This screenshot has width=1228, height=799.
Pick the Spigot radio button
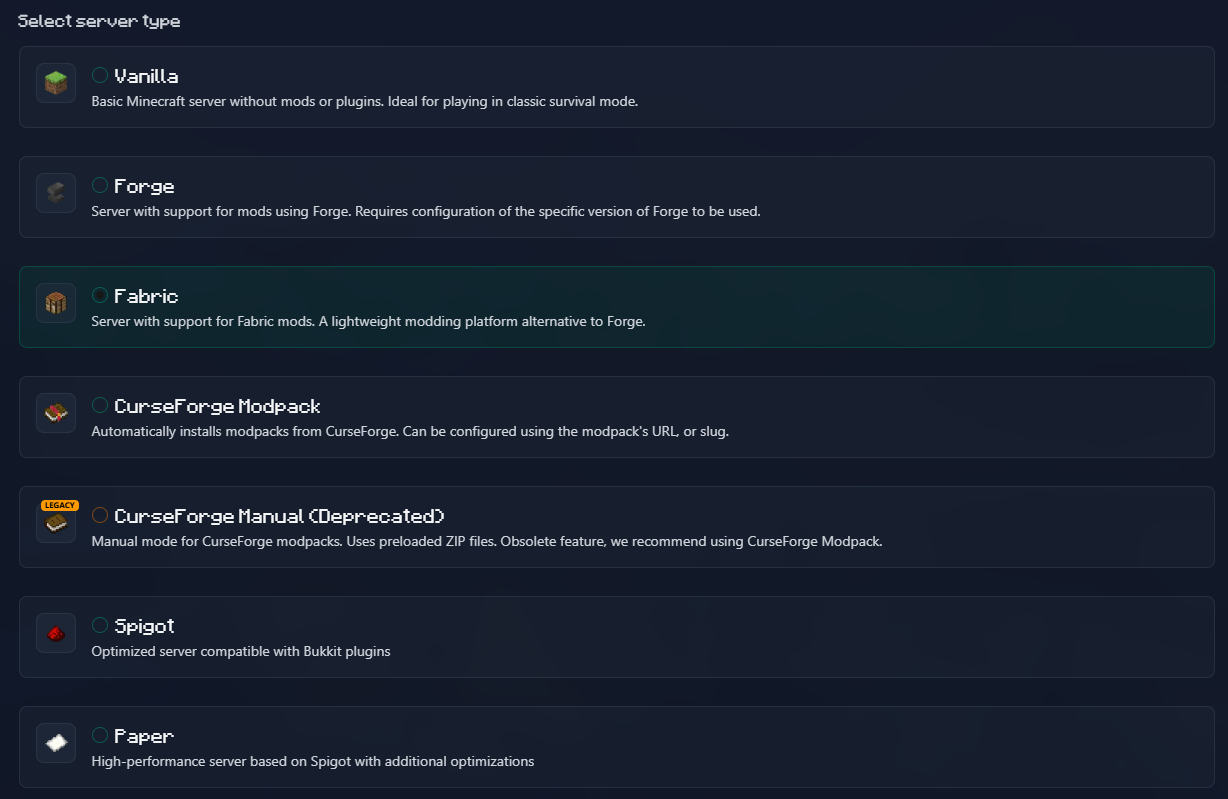pyautogui.click(x=100, y=625)
